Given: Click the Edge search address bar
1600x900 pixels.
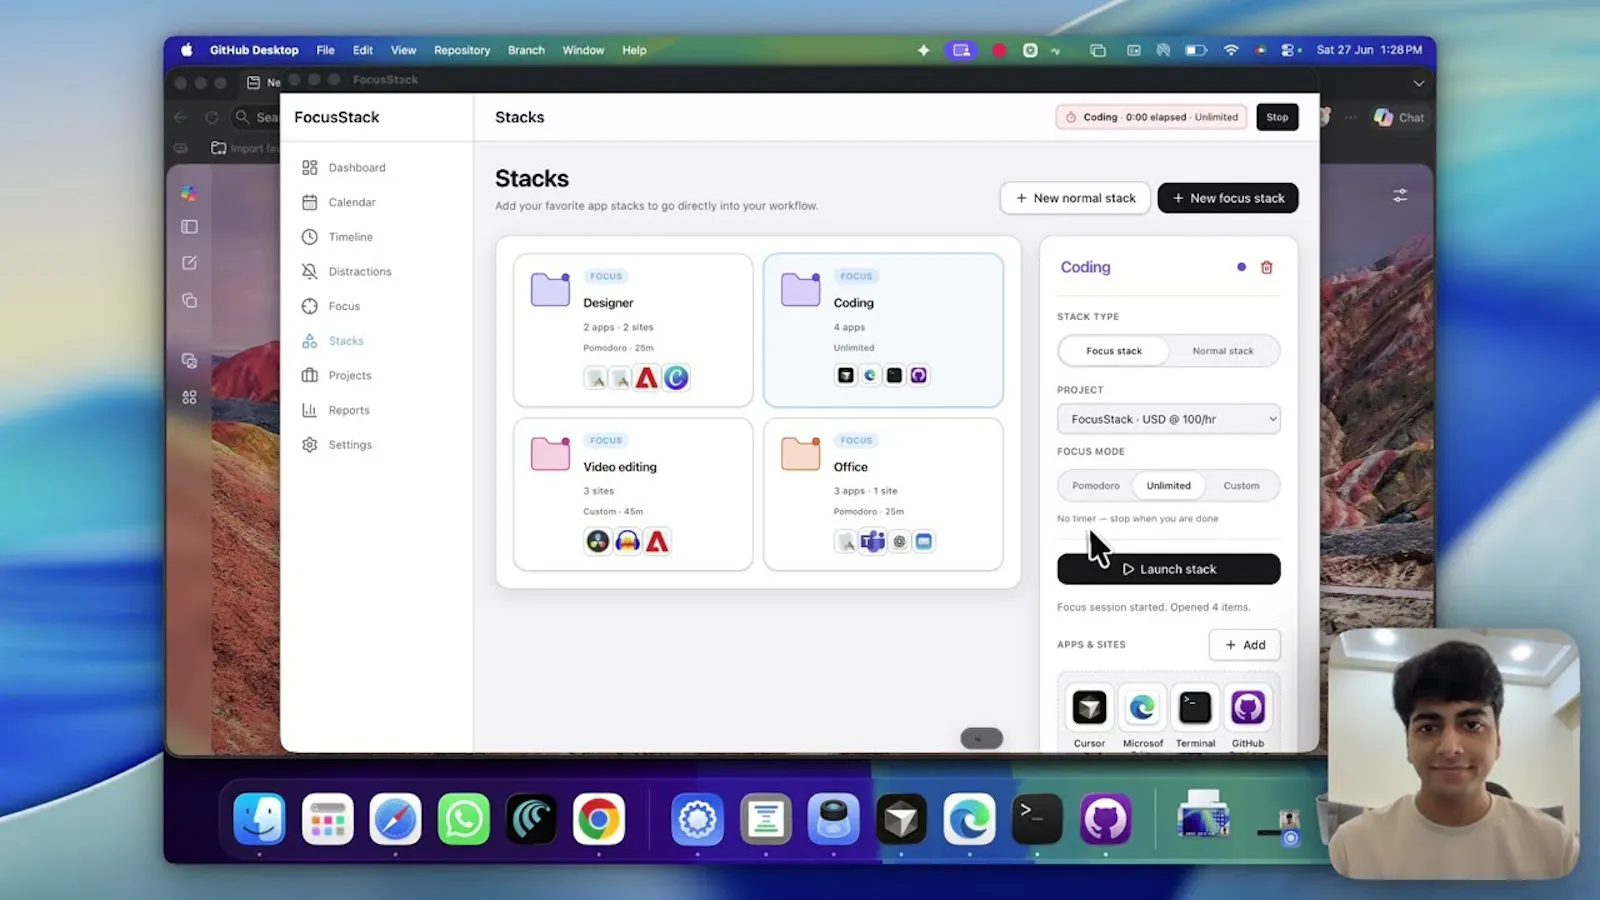Looking at the screenshot, I should click(256, 117).
